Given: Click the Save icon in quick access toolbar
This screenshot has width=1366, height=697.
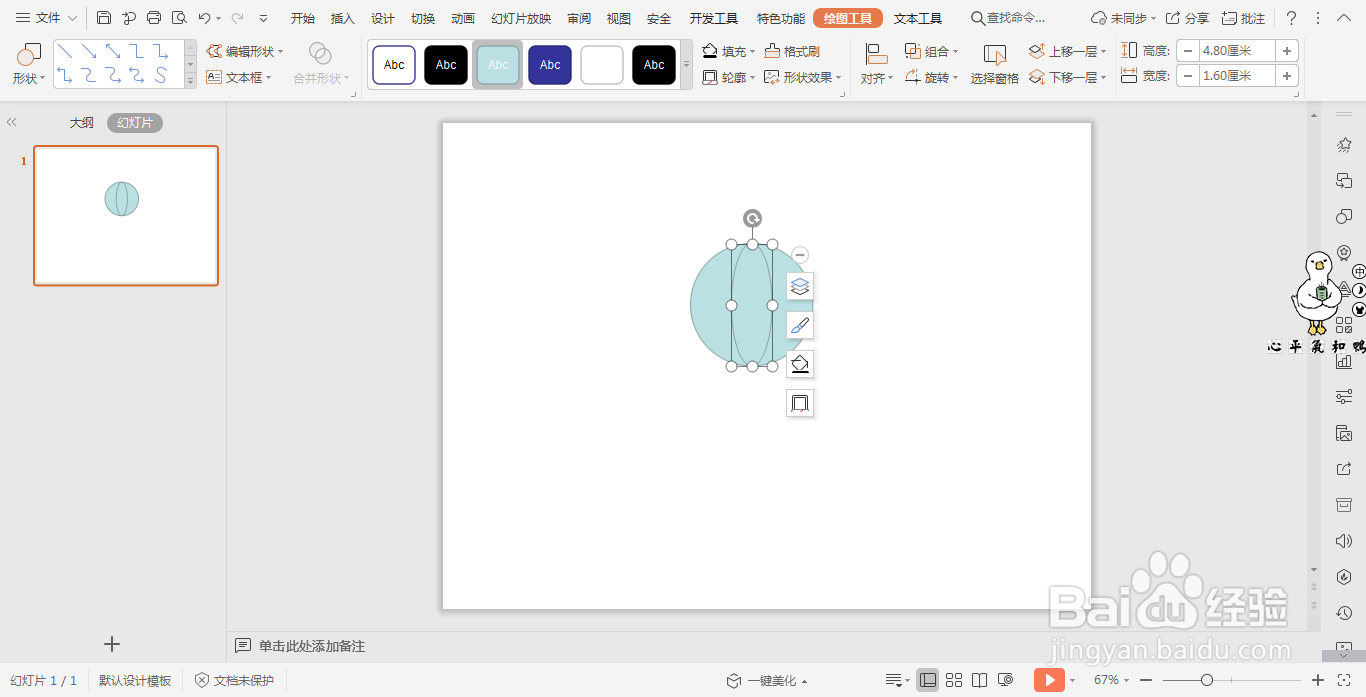Looking at the screenshot, I should click(x=104, y=18).
